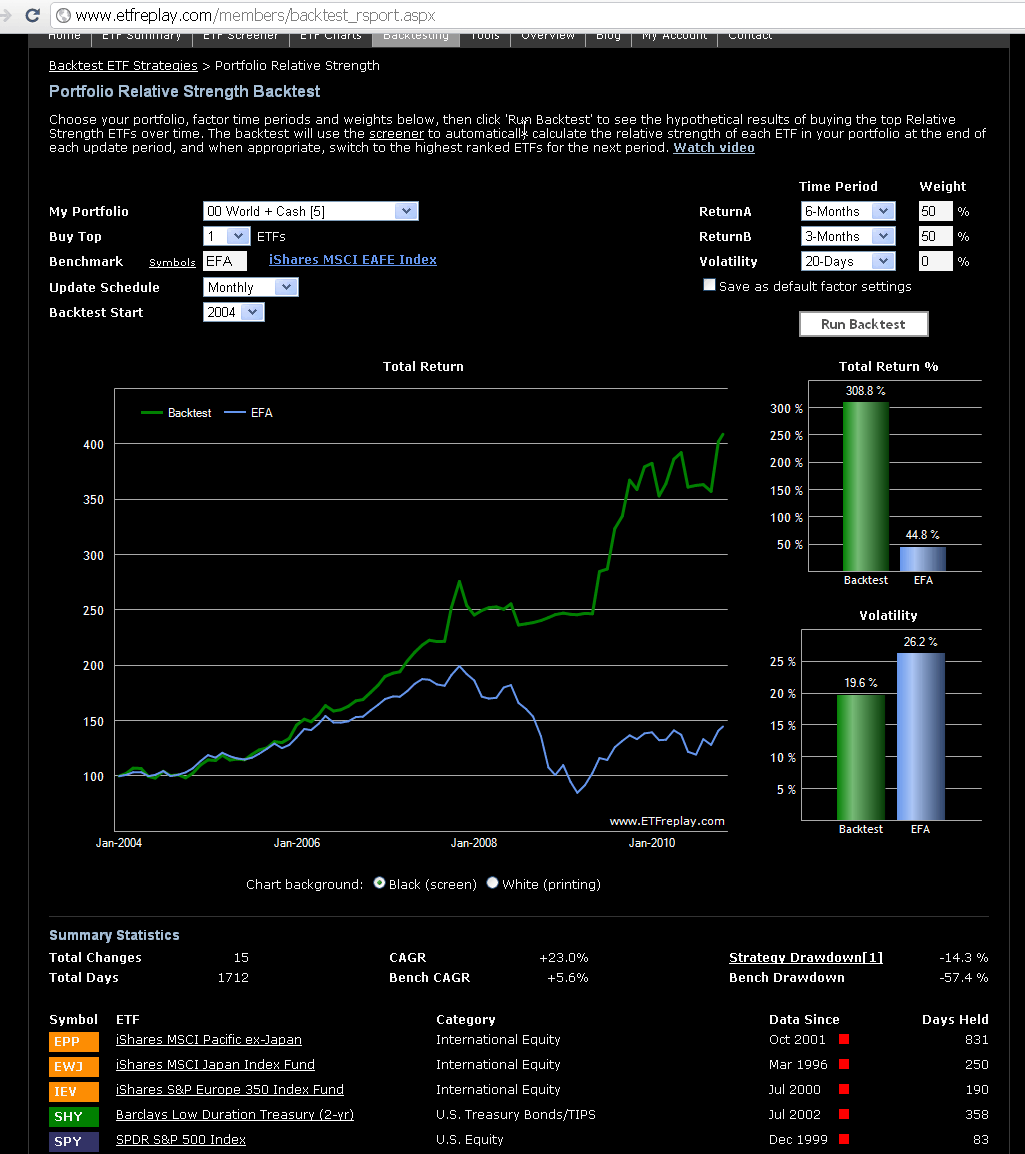The width and height of the screenshot is (1025, 1154).
Task: Click green Backtest bar in Total Return %
Action: [x=865, y=486]
